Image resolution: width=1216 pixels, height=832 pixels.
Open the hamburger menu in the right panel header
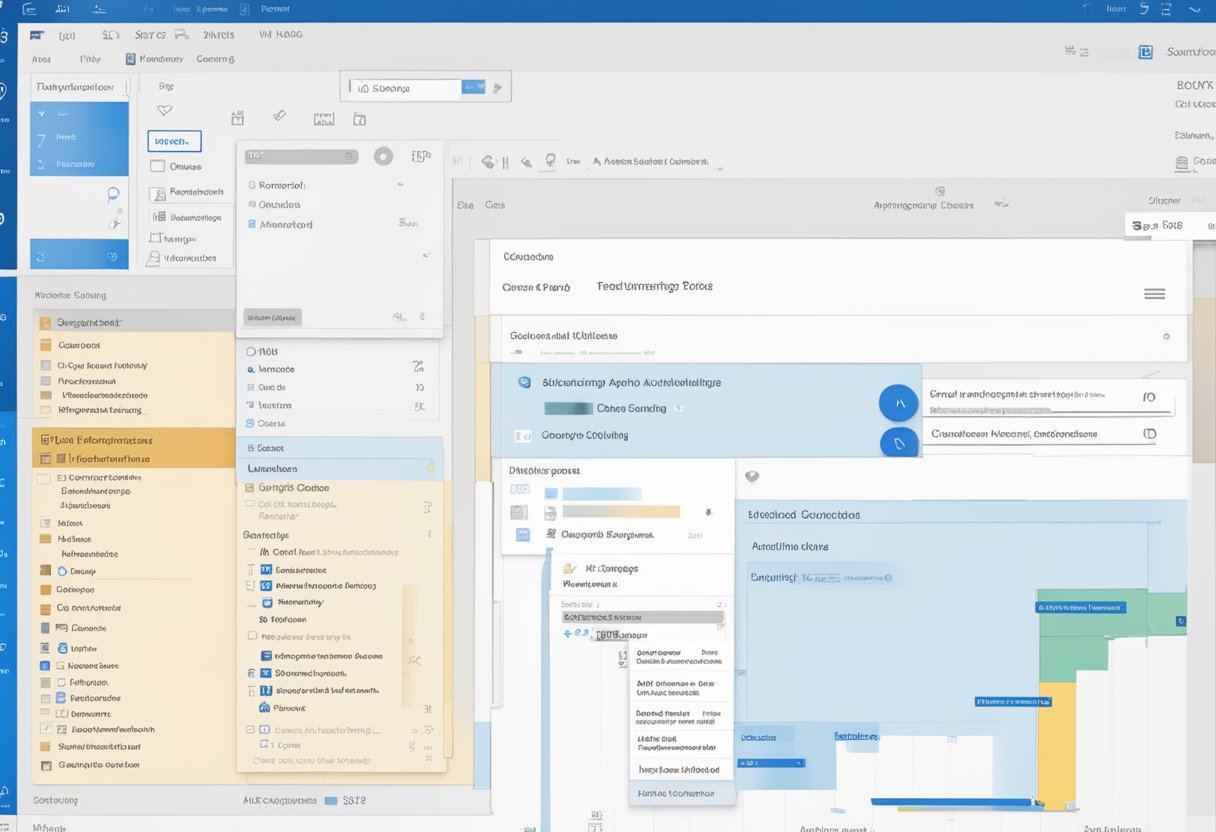click(1154, 293)
